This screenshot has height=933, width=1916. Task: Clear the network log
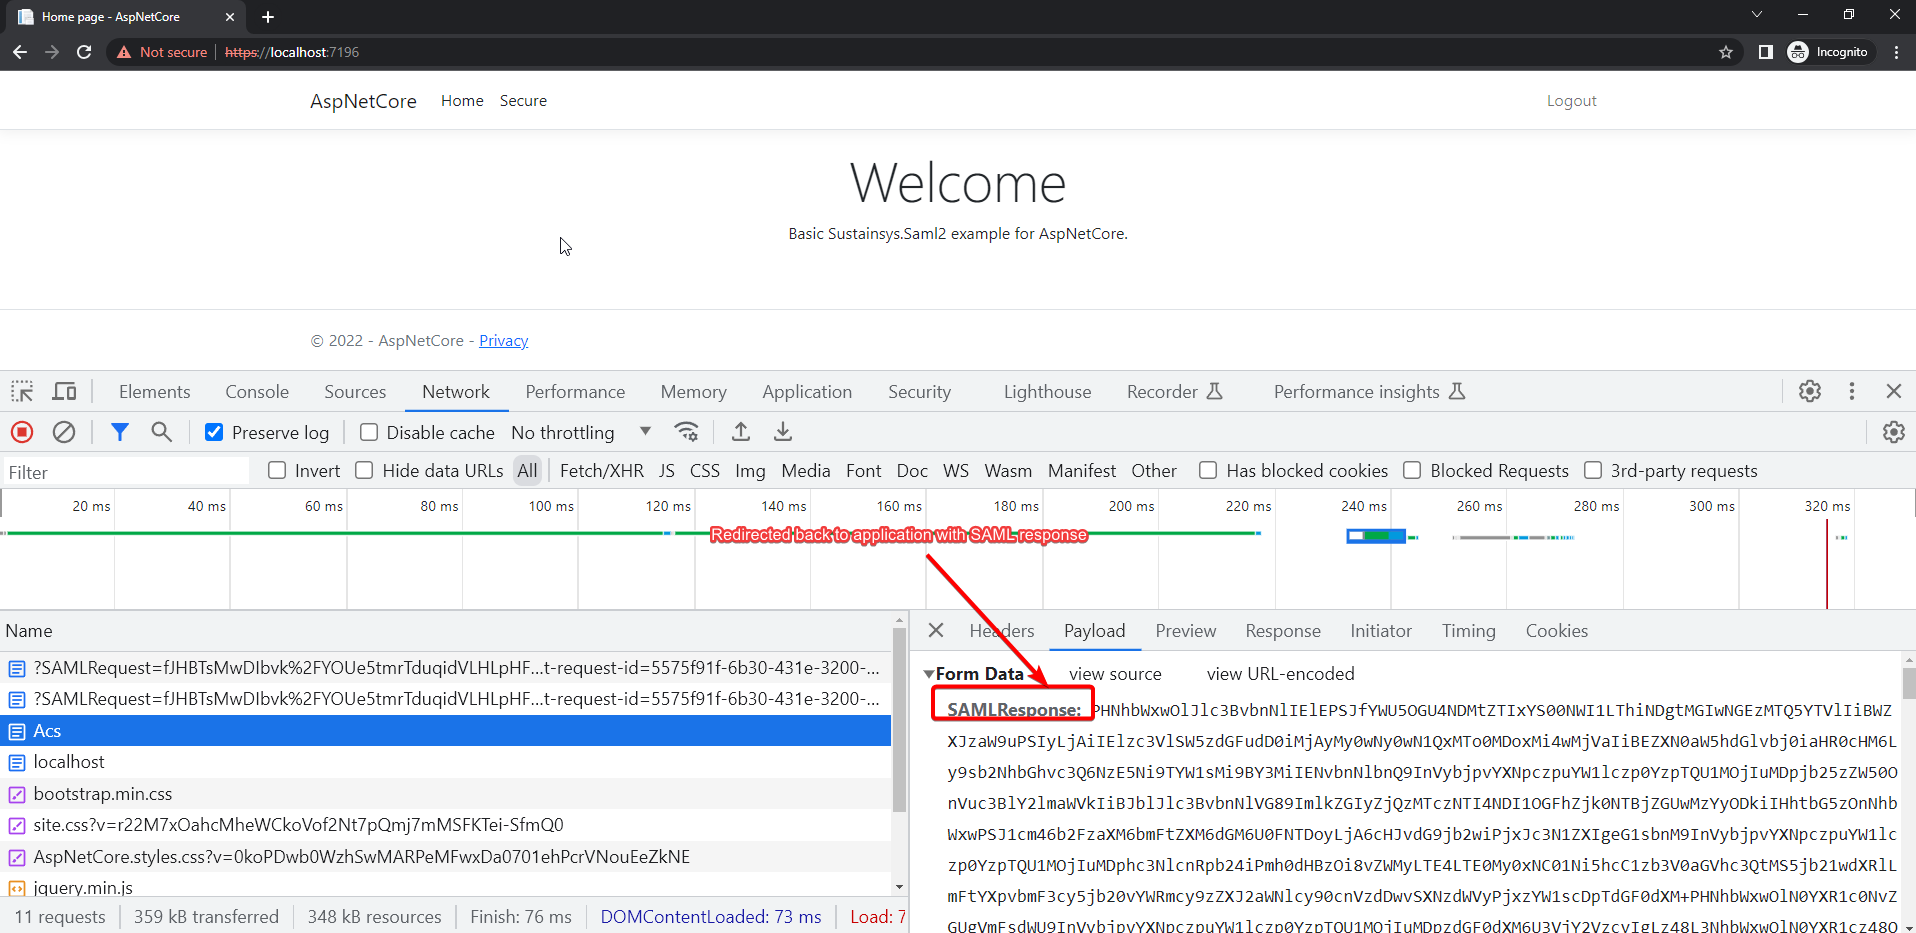64,432
